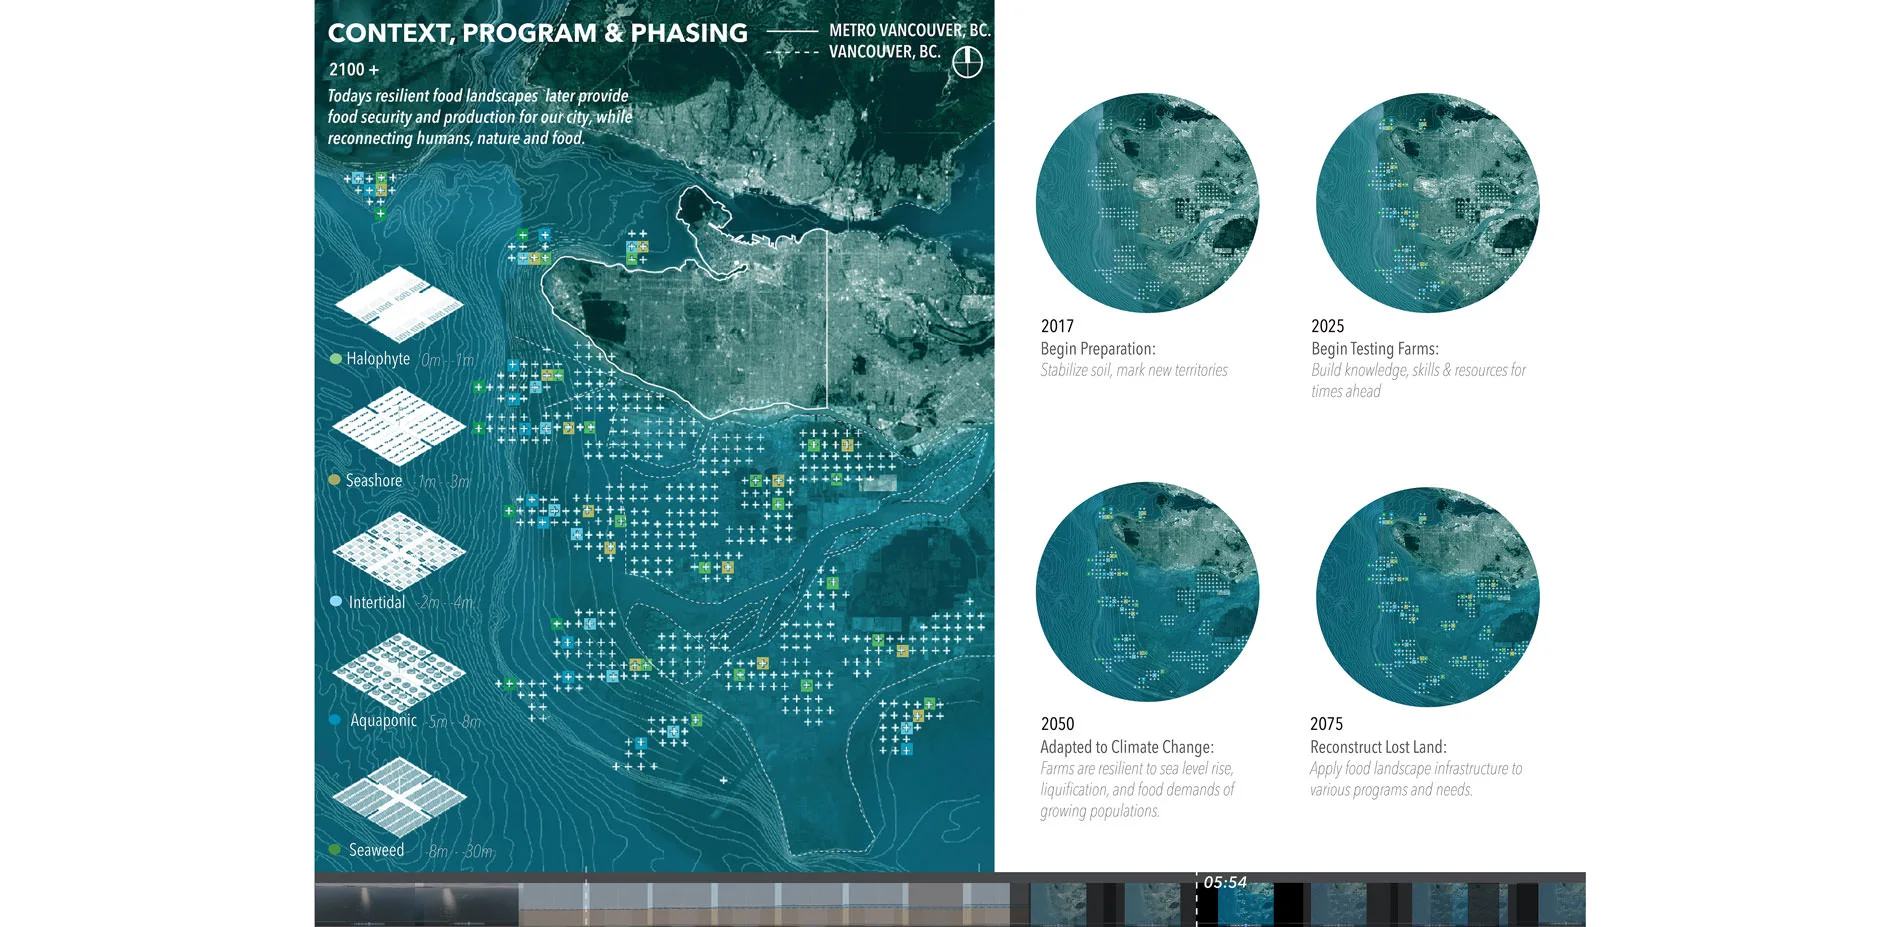Select the Seashore farm tile diagram
This screenshot has width=1900, height=927.
[x=399, y=427]
